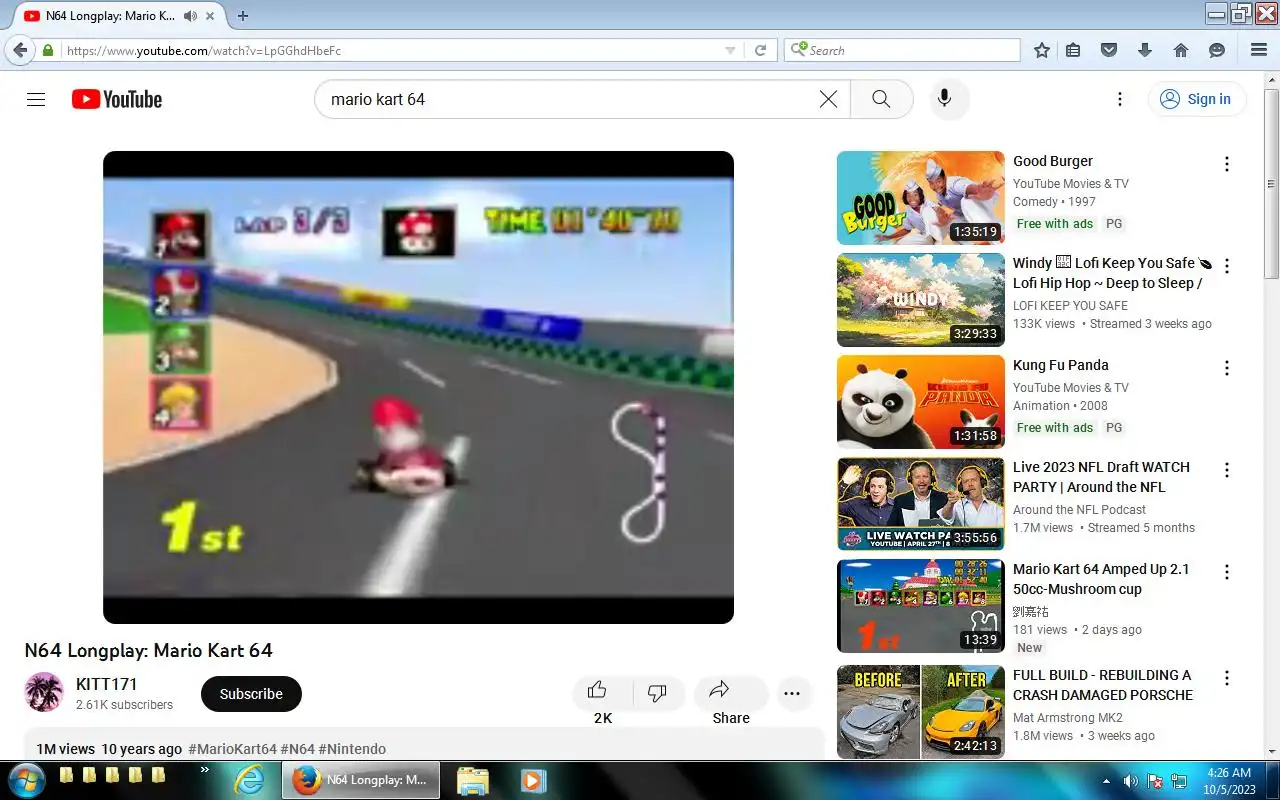Reload the page in Firefox
The height and width of the screenshot is (800, 1280).
tap(760, 50)
